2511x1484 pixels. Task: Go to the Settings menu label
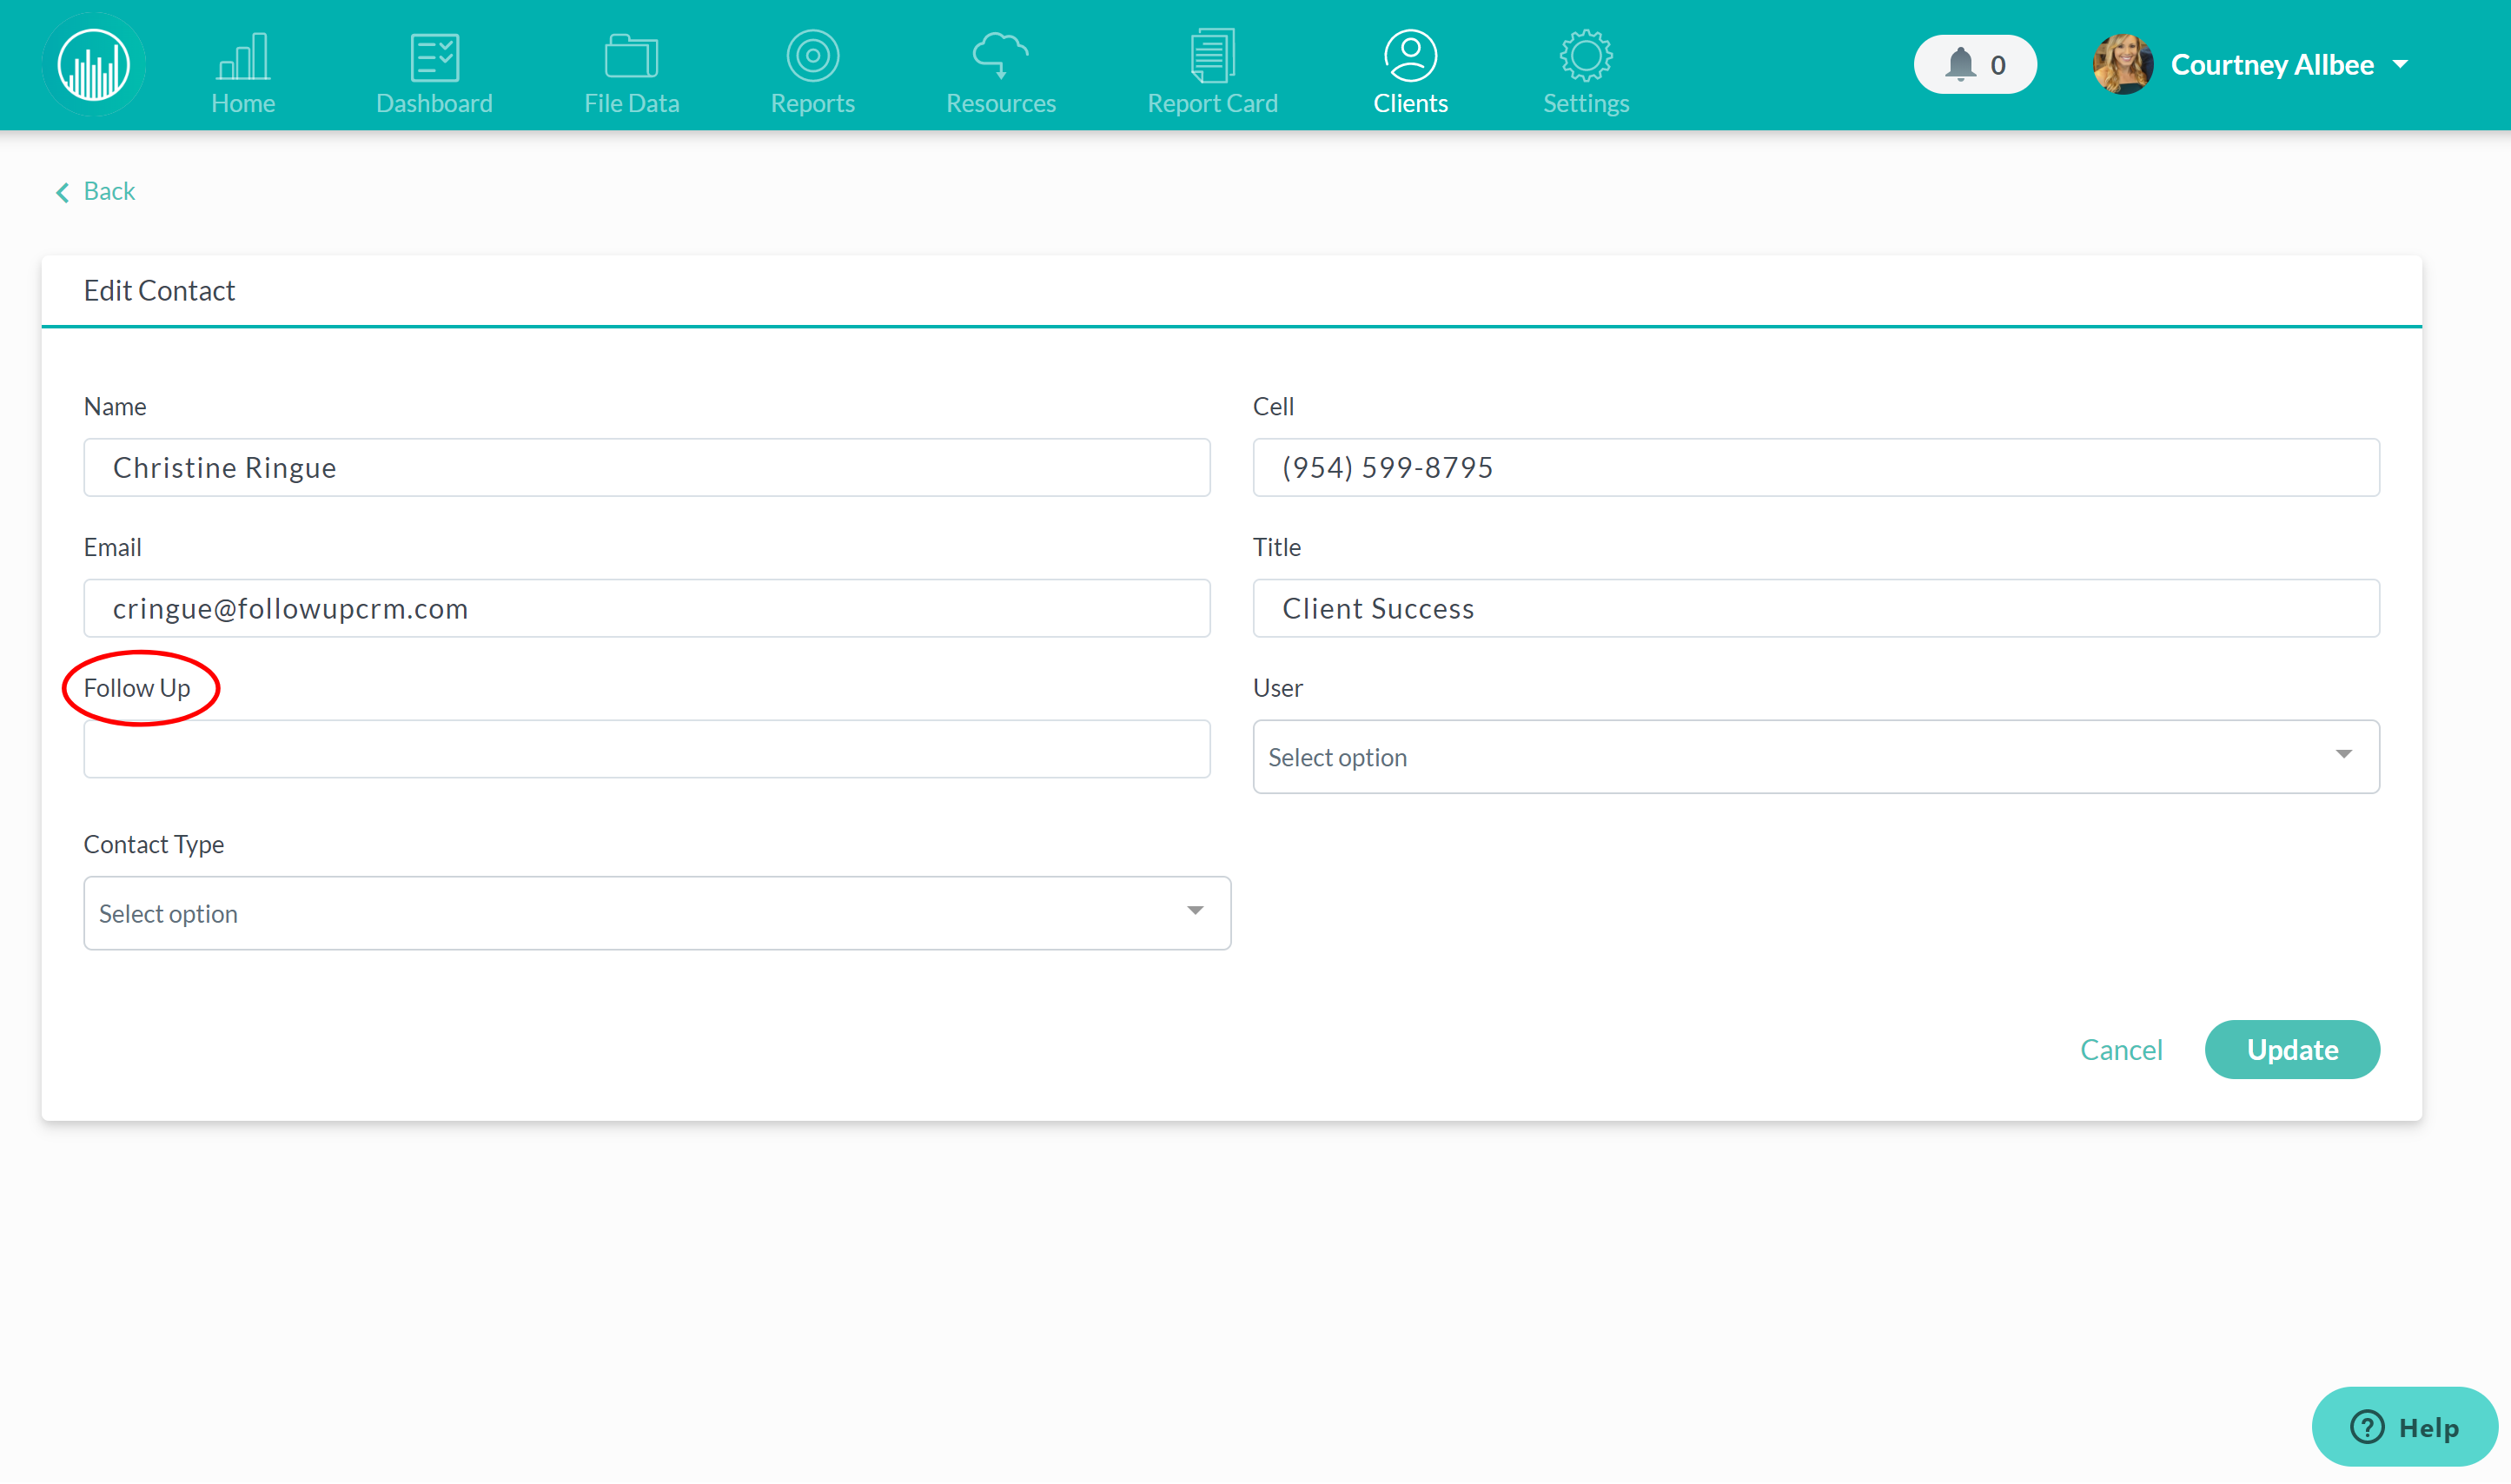pyautogui.click(x=1585, y=103)
